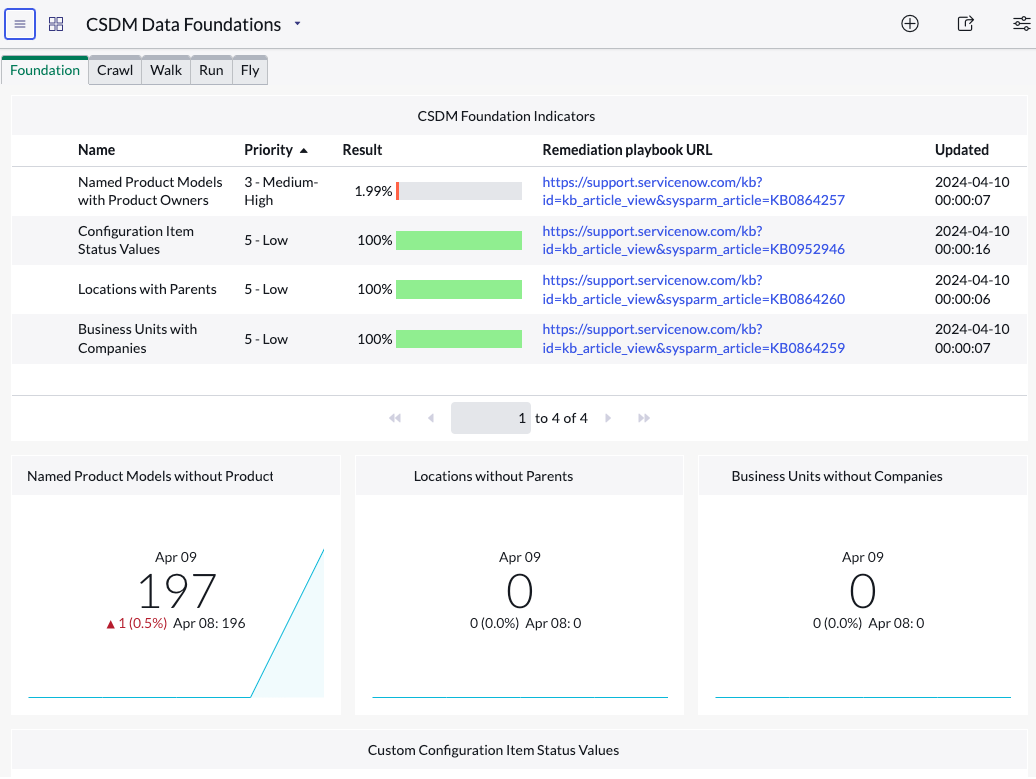Sort by the Priority column header

[x=268, y=150]
